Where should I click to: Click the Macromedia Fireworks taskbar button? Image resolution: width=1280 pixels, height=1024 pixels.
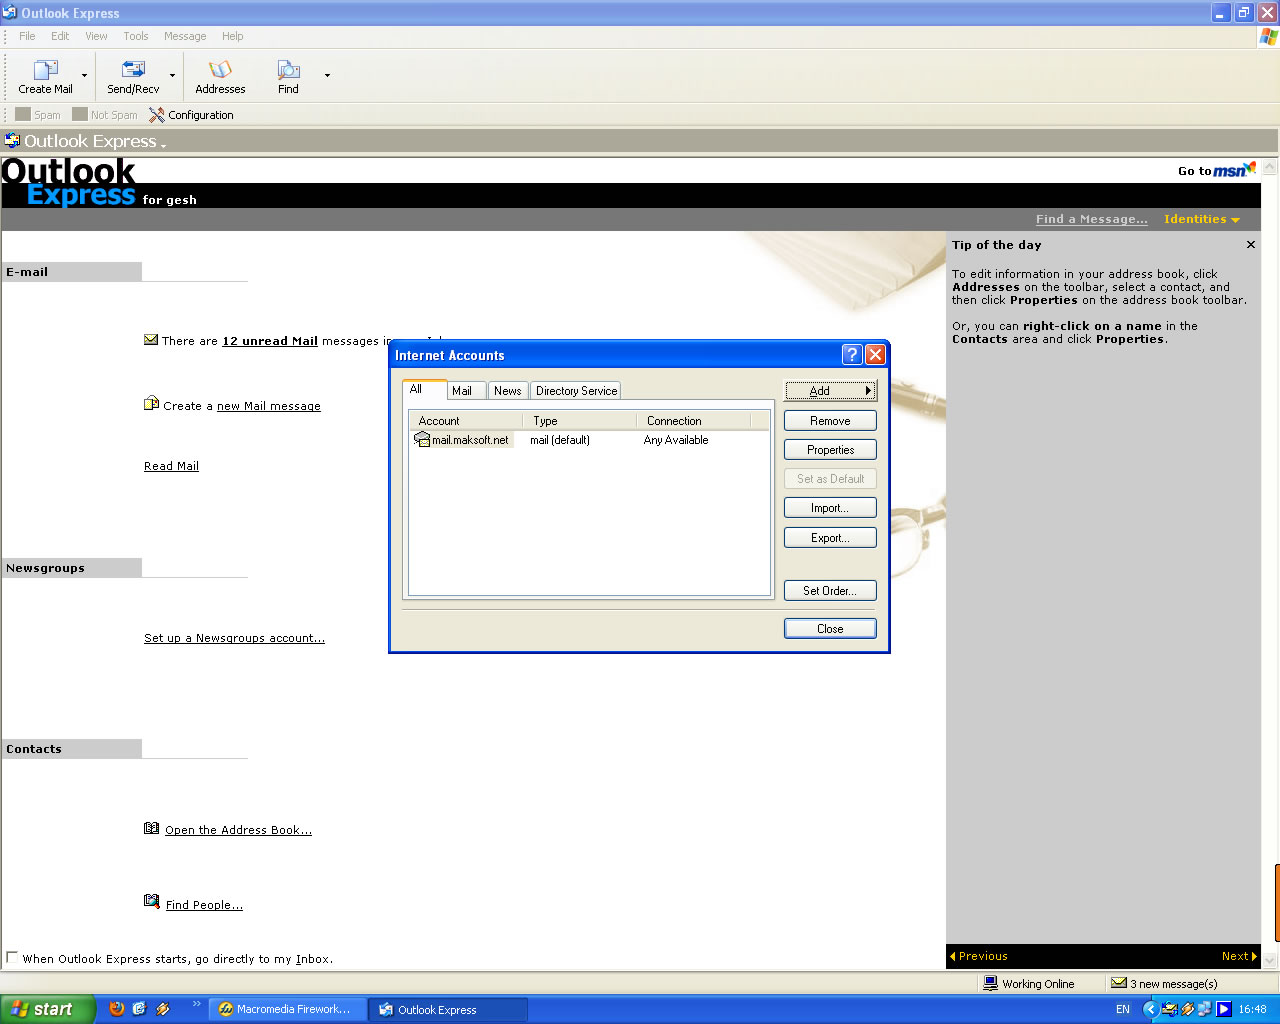click(x=288, y=1009)
